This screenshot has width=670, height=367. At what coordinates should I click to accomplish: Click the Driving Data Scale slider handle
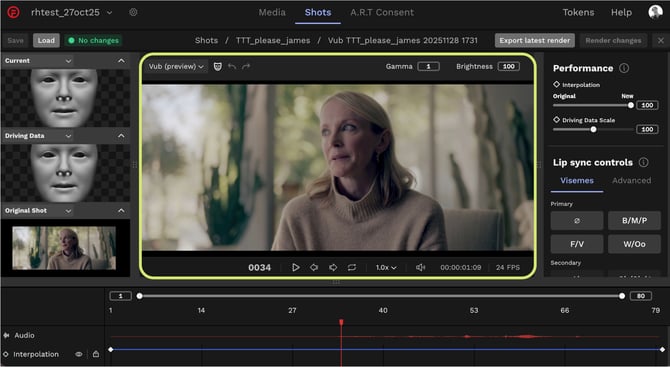click(593, 129)
